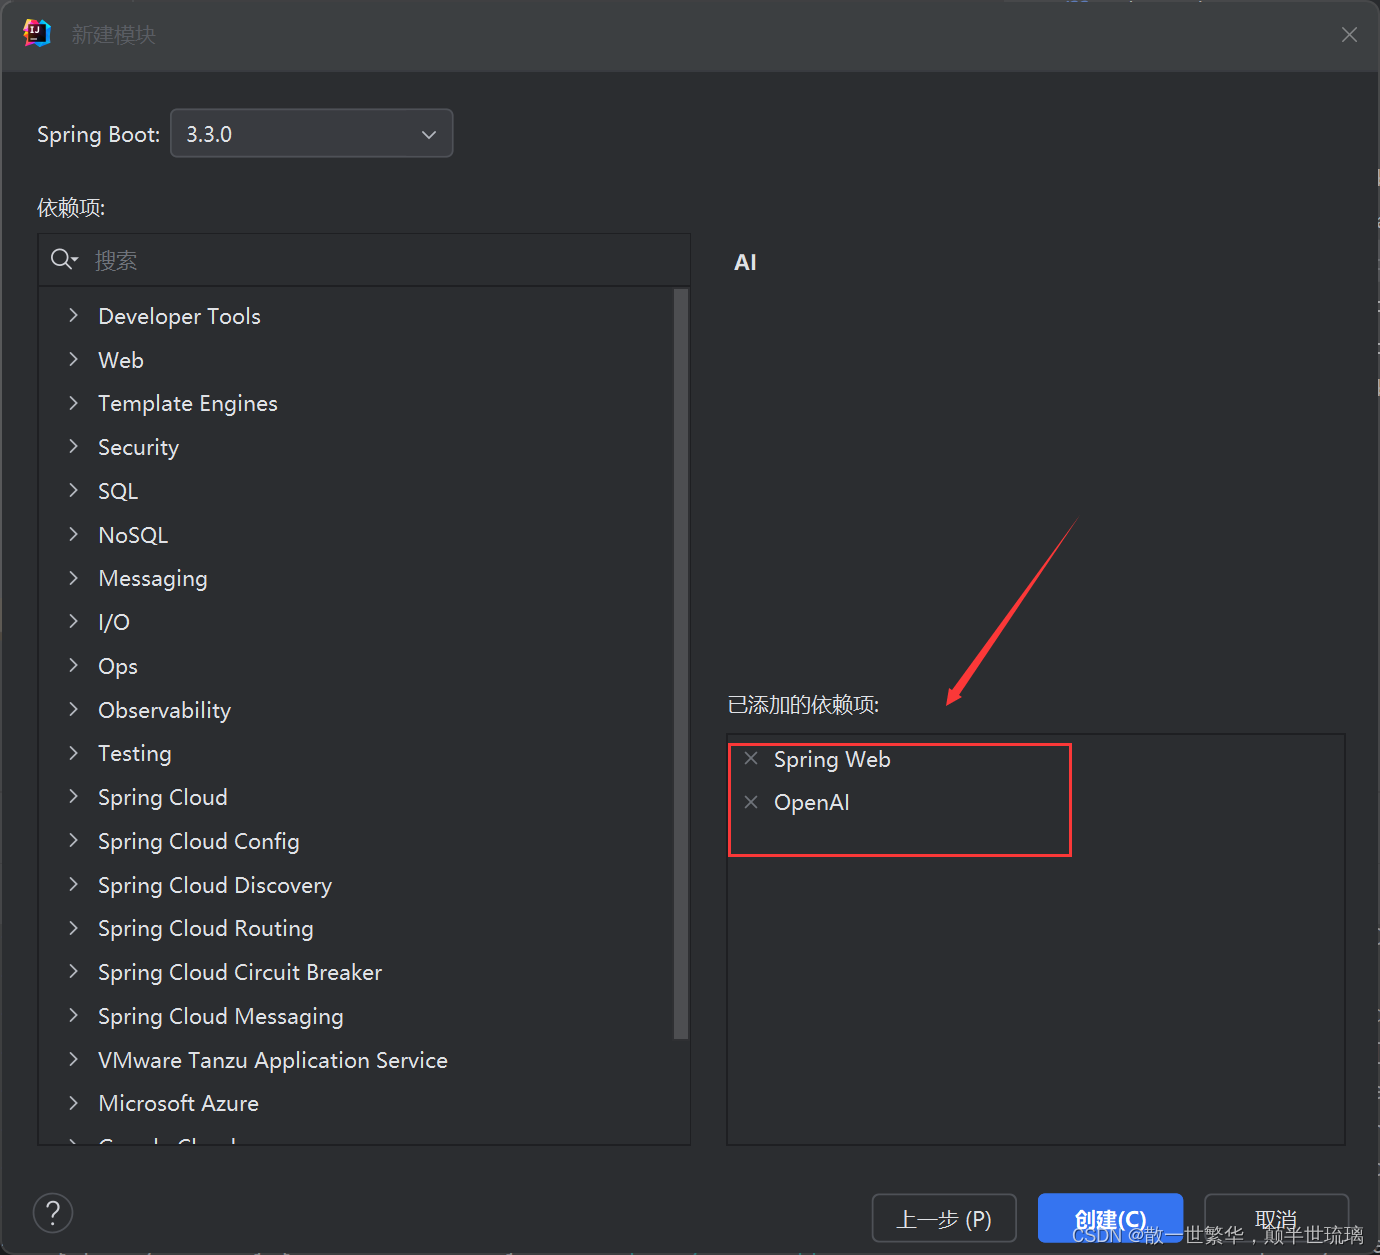The width and height of the screenshot is (1380, 1255).
Task: Close the new module dialog
Action: 1349,35
